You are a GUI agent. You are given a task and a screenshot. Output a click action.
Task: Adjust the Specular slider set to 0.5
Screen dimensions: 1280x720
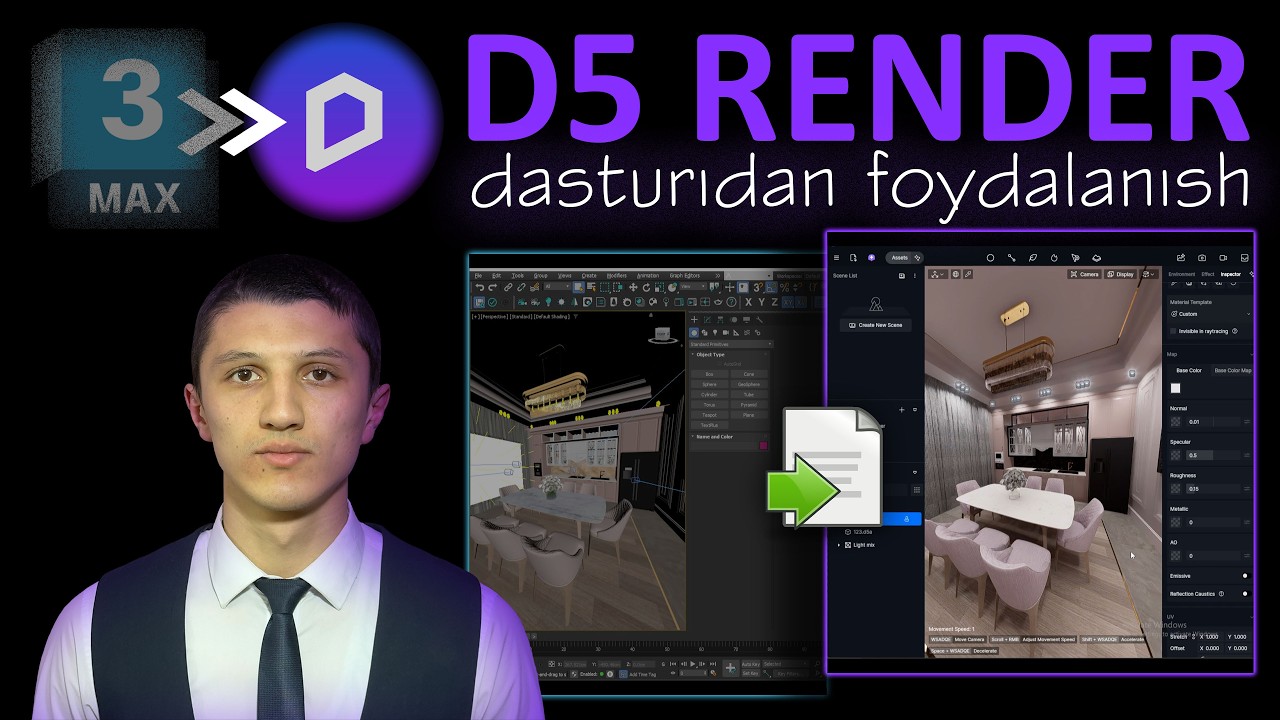1213,455
